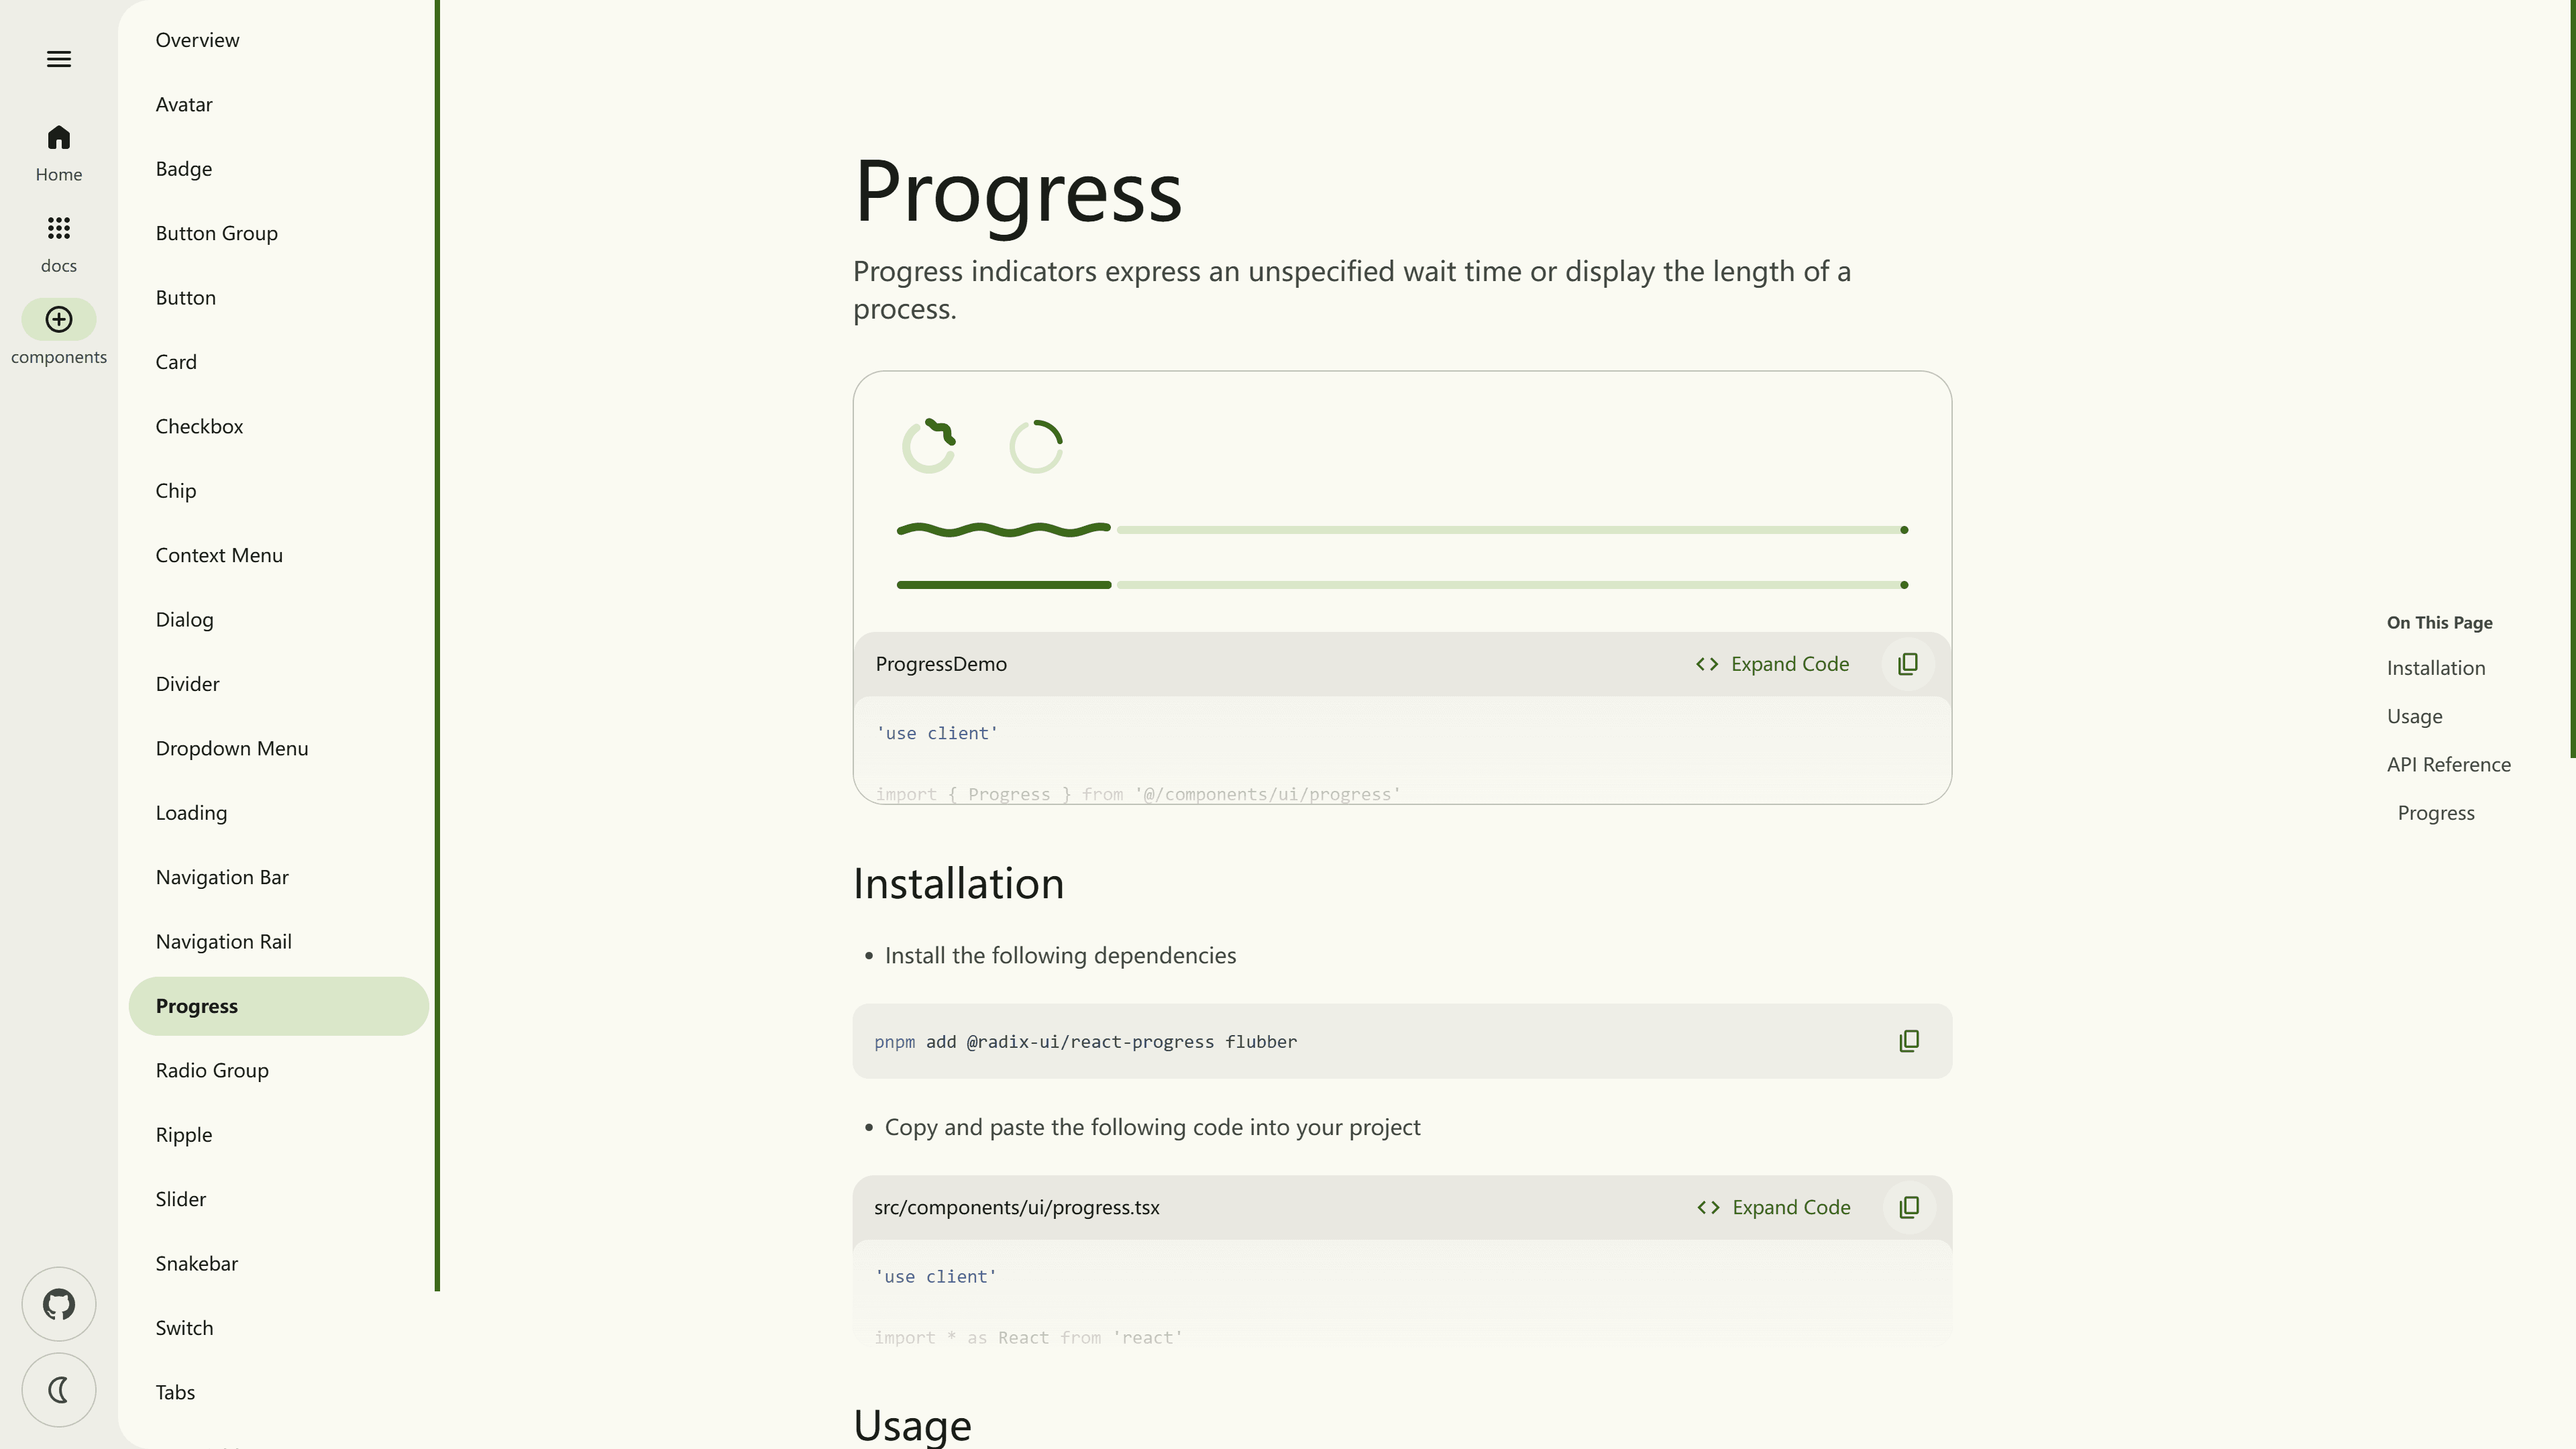Expand Code for ProgressDemo
The height and width of the screenshot is (1449, 2576).
click(1773, 664)
